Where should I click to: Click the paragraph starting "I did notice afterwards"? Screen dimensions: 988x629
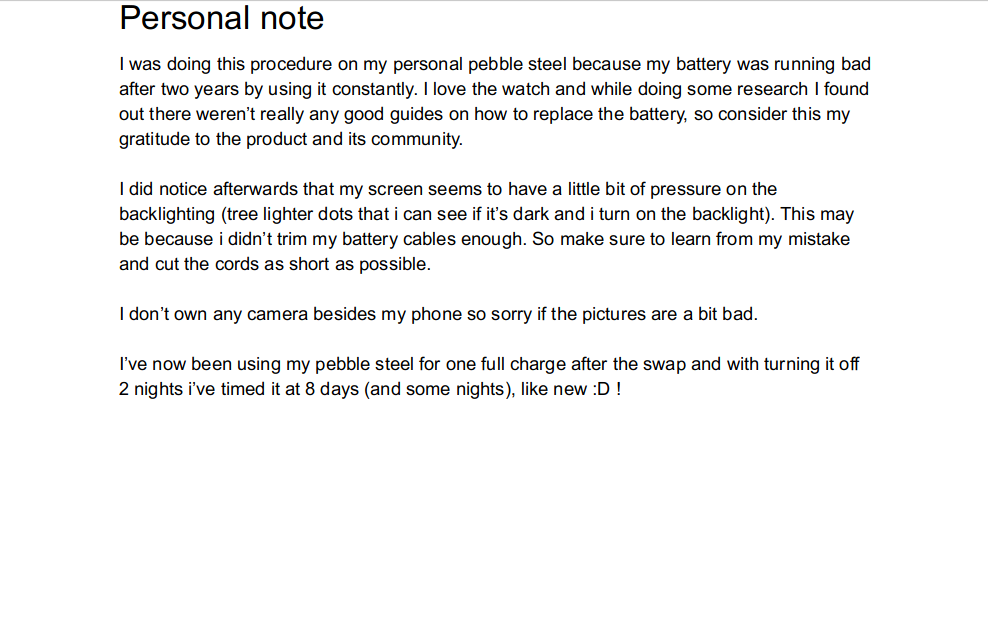(x=486, y=226)
